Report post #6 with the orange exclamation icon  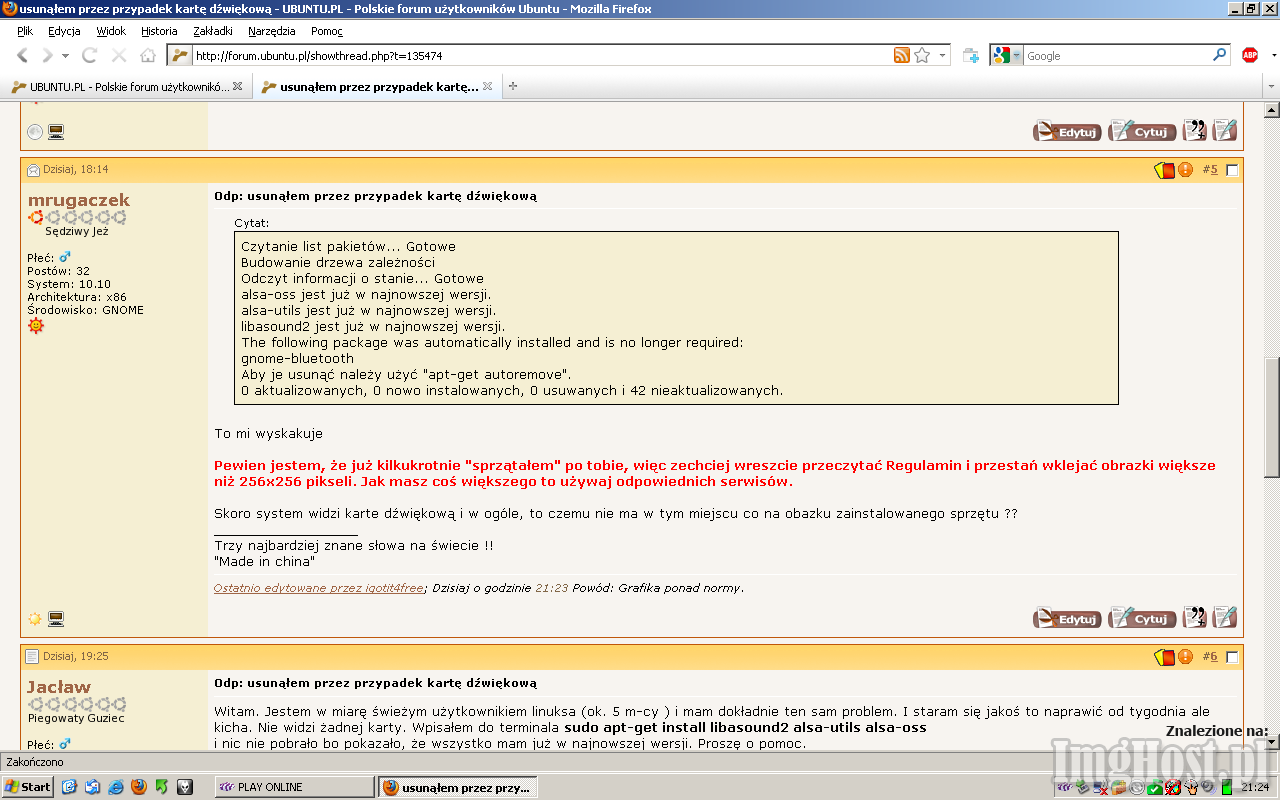tap(1185, 657)
